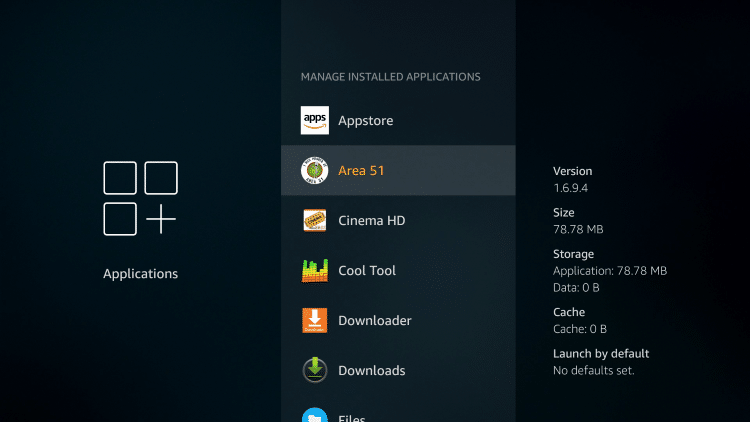Click the Area 51 app icon
This screenshot has height=422, width=750.
click(x=315, y=170)
